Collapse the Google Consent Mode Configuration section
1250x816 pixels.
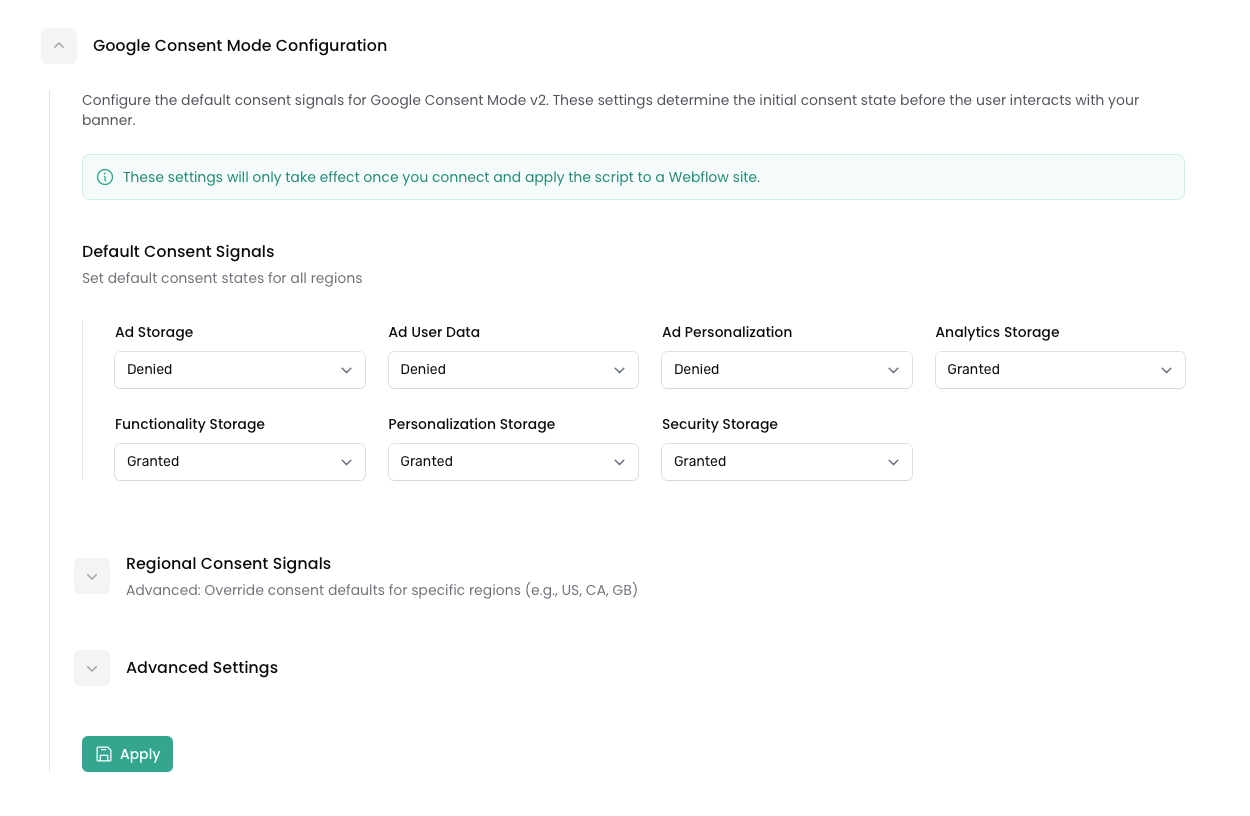[x=59, y=46]
